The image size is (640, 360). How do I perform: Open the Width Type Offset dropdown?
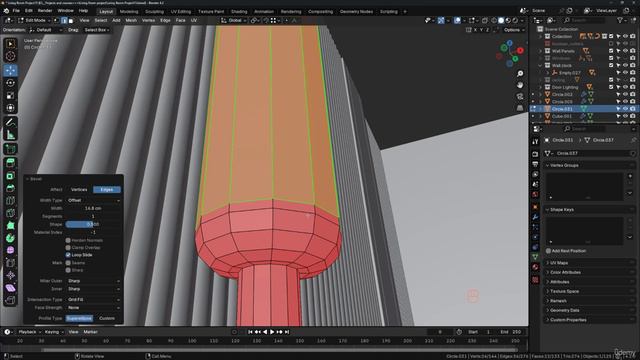coord(93,200)
